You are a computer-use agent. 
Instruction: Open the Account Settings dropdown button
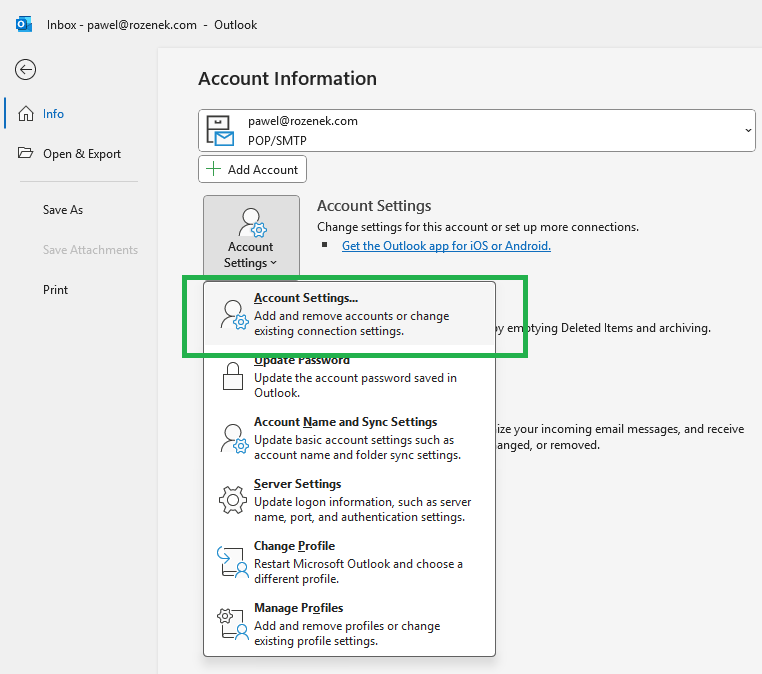[x=251, y=236]
